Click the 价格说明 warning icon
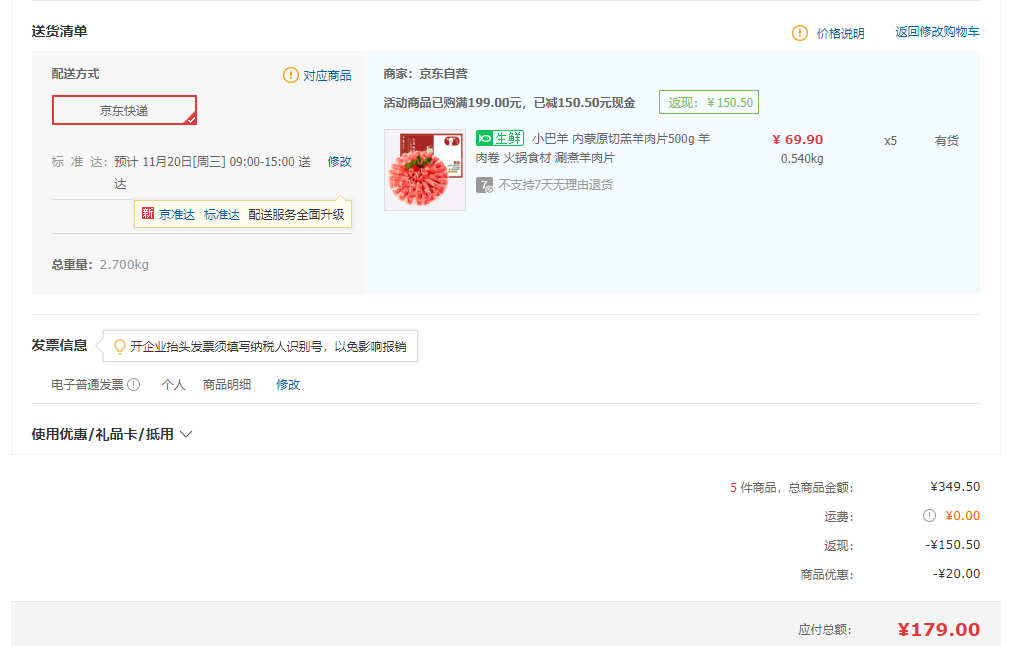Image resolution: width=1033 pixels, height=646 pixels. pos(799,33)
